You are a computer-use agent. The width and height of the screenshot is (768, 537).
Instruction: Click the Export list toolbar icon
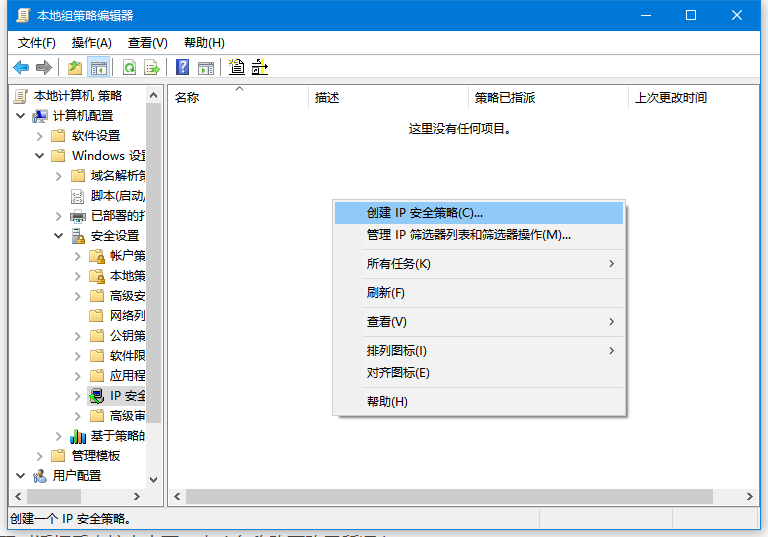point(152,67)
